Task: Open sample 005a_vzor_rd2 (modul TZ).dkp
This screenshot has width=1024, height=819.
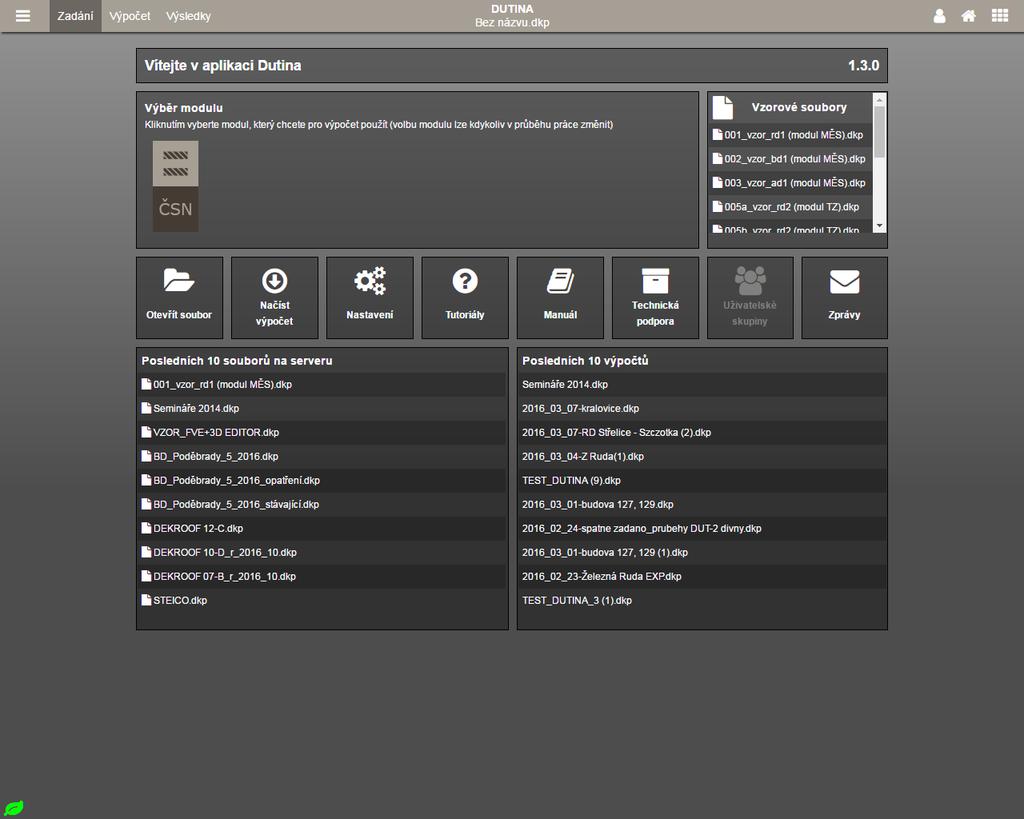Action: click(790, 207)
